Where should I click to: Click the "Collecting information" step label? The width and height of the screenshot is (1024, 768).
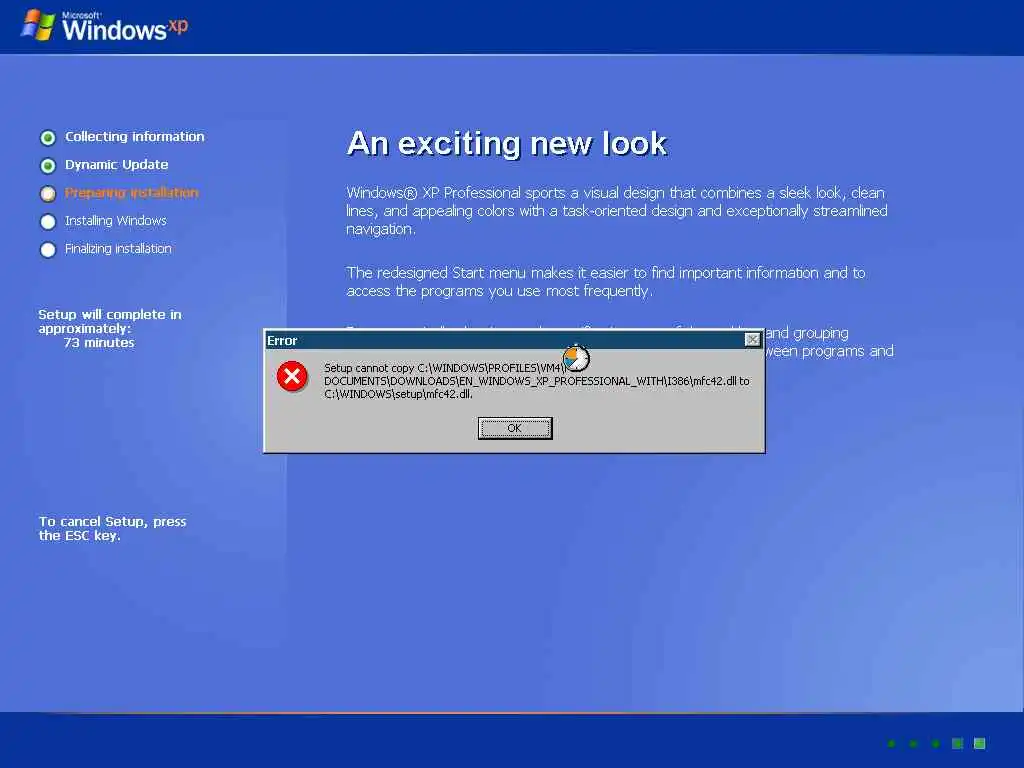pyautogui.click(x=135, y=136)
